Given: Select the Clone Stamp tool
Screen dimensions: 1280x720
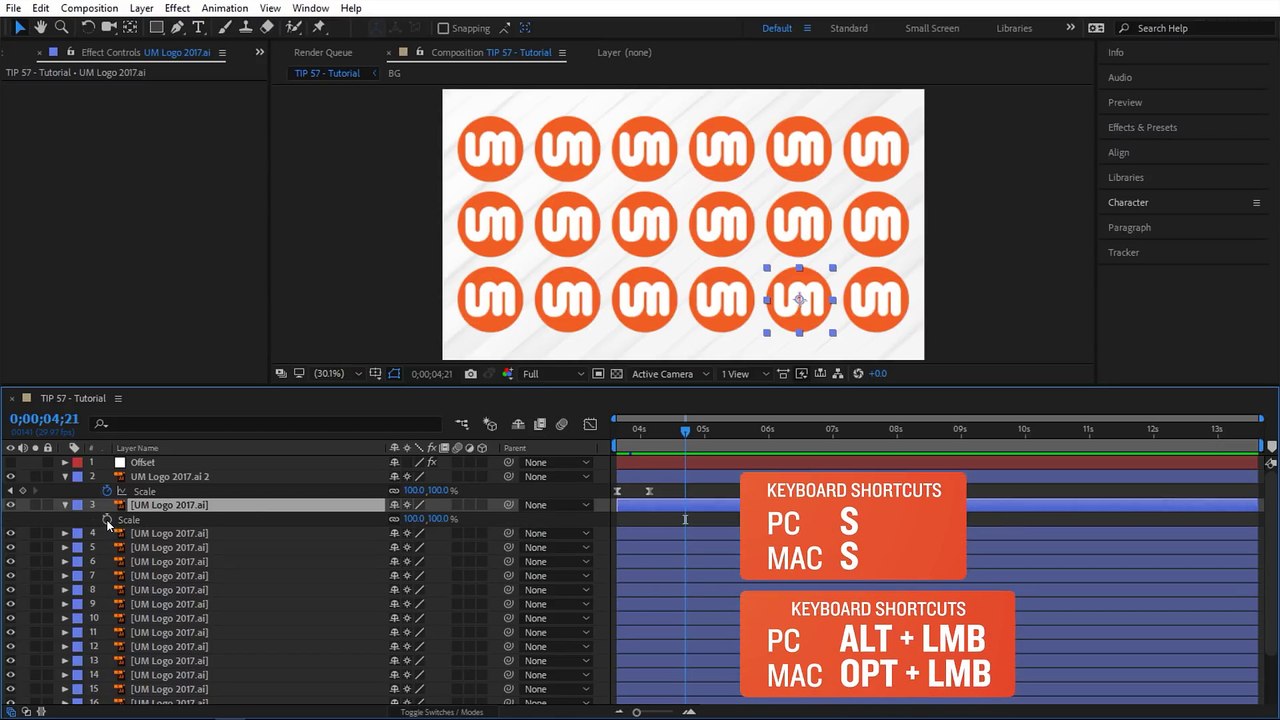Looking at the screenshot, I should point(245,28).
